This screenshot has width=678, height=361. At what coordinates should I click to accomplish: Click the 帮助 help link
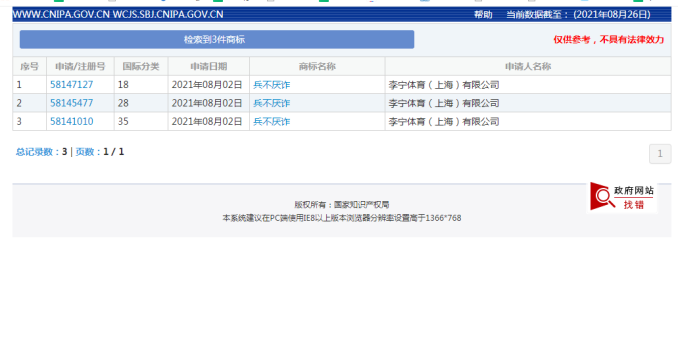tap(483, 15)
